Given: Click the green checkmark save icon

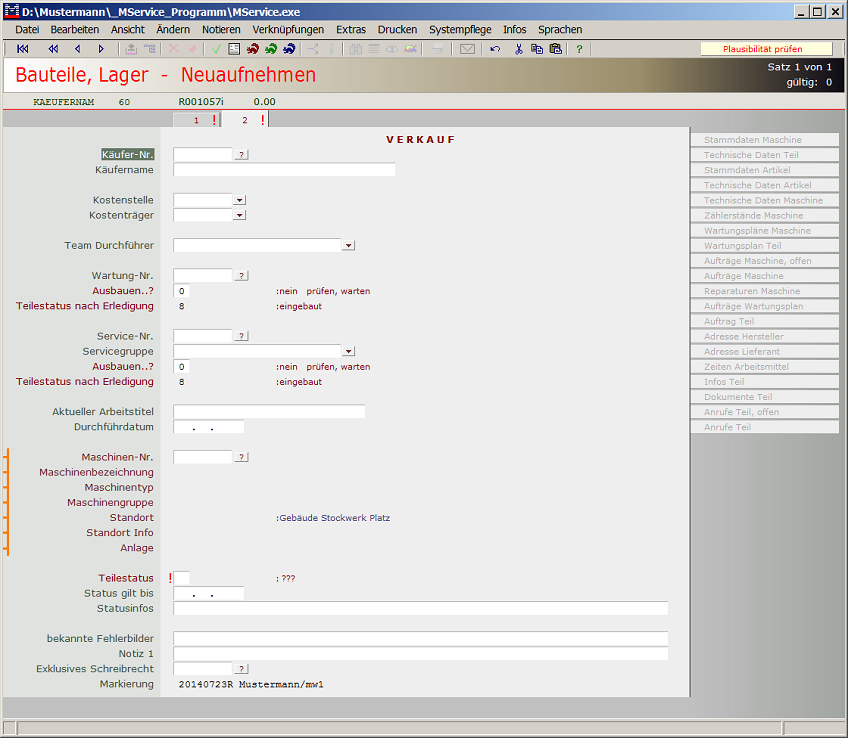Looking at the screenshot, I should 215,49.
